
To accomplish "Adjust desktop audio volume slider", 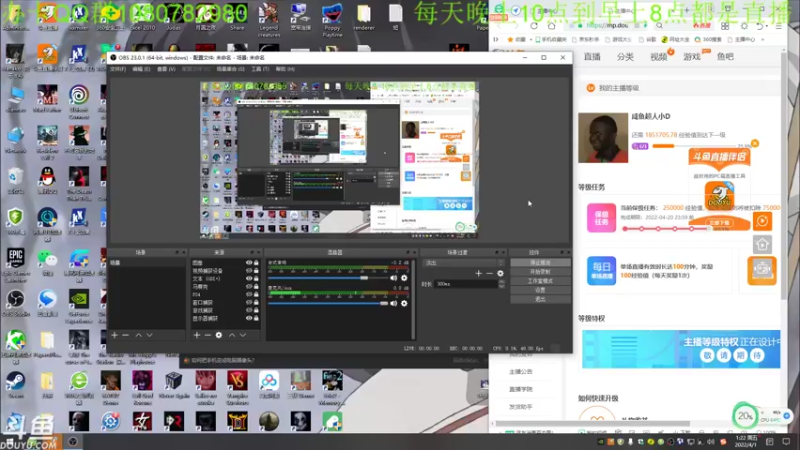I will click(327, 278).
